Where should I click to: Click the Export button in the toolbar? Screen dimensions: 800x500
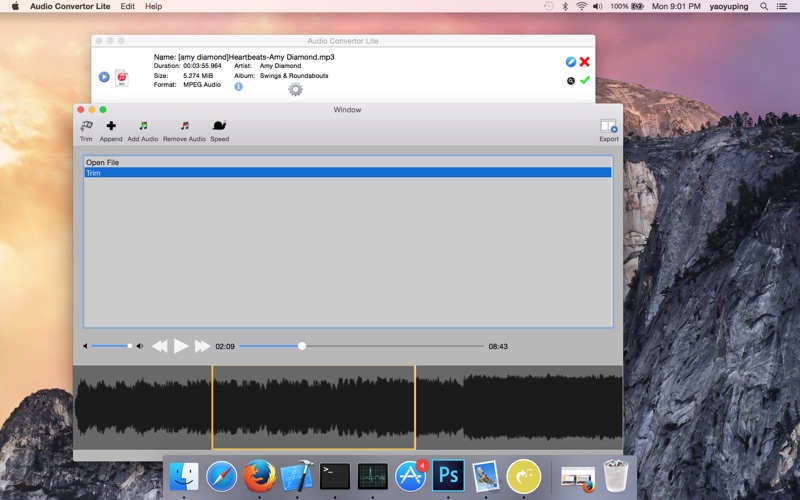[609, 131]
